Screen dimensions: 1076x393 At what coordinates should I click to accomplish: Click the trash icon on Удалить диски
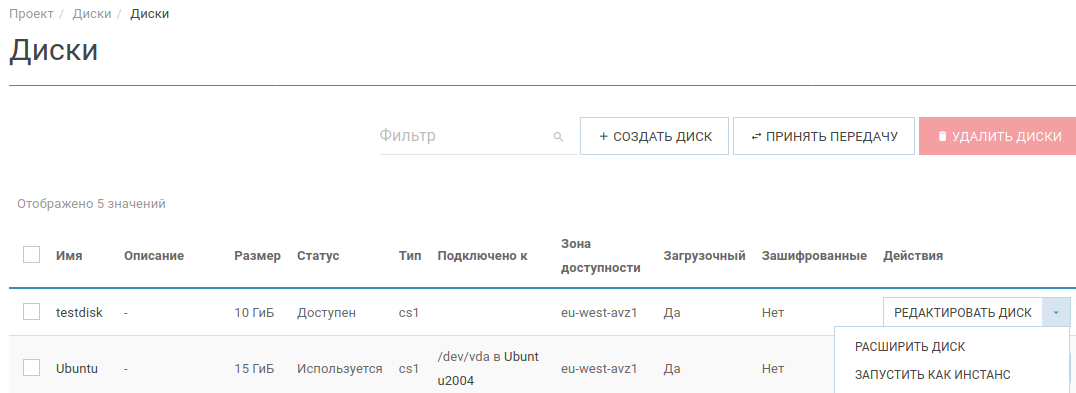click(942, 136)
